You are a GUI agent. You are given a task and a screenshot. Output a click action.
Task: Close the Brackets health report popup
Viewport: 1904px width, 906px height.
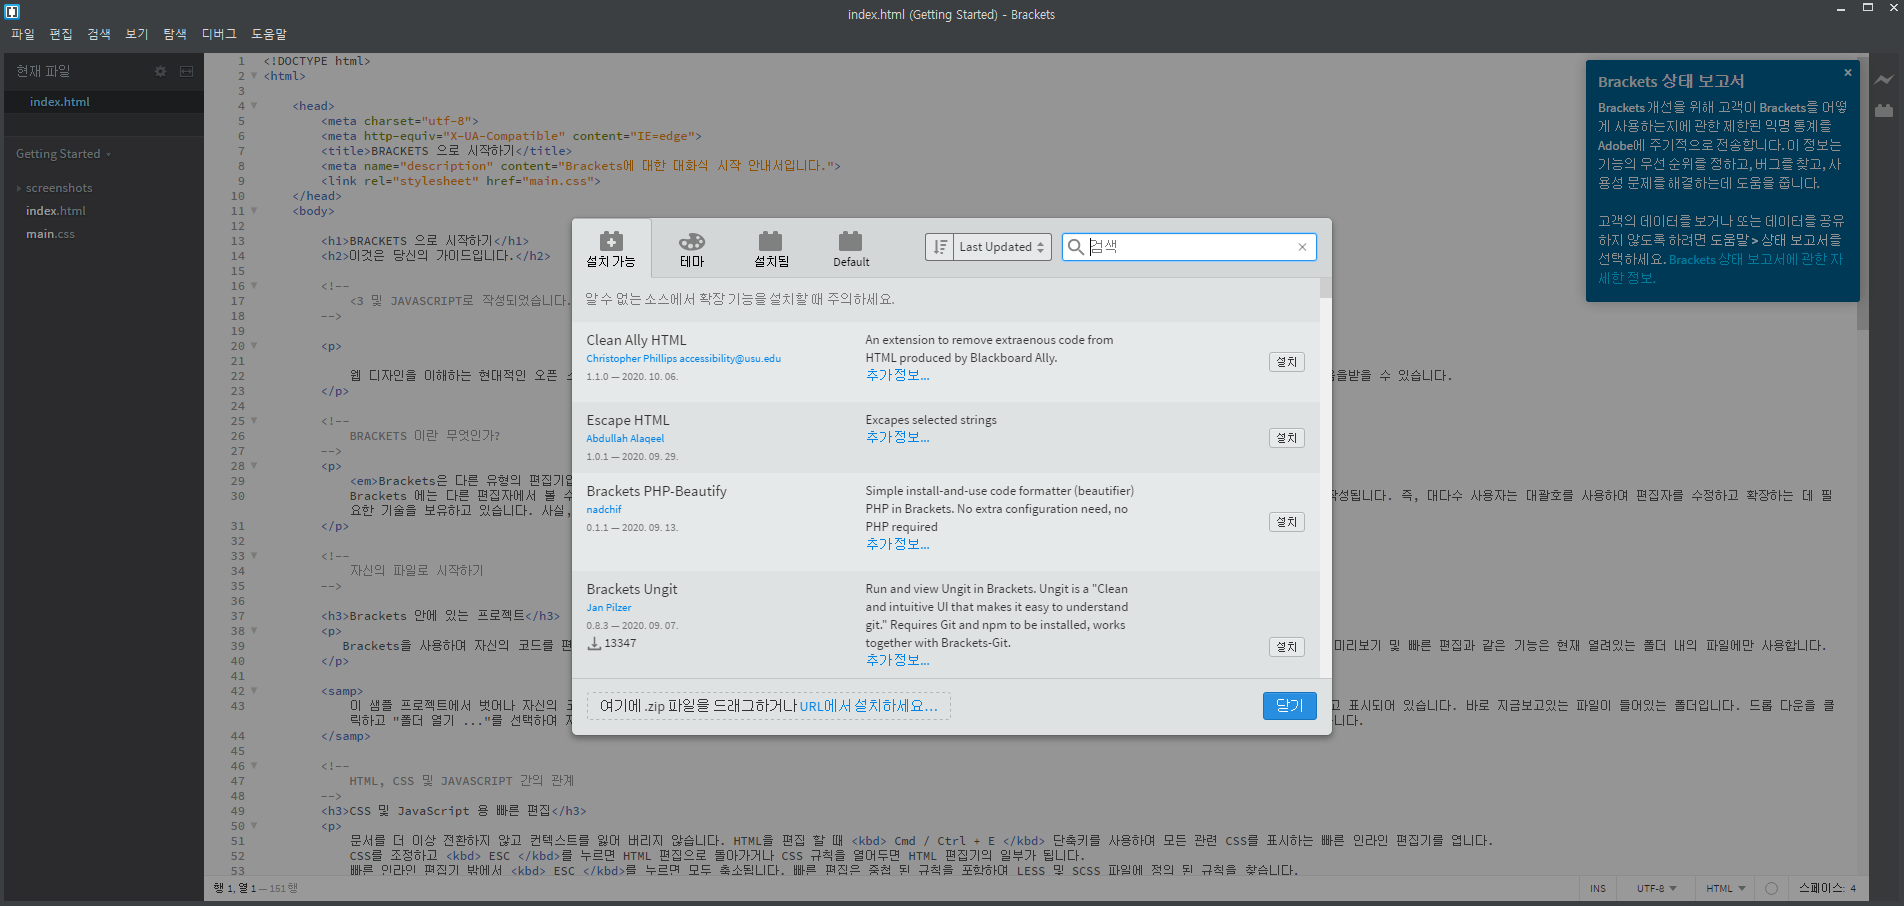point(1848,72)
